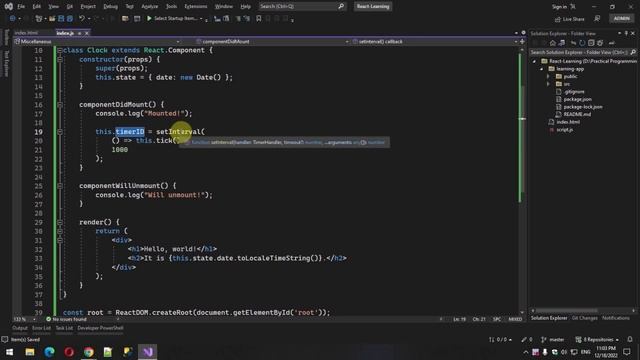640x360 pixels.
Task: Collapse the class Clock code block
Action: click(60, 50)
